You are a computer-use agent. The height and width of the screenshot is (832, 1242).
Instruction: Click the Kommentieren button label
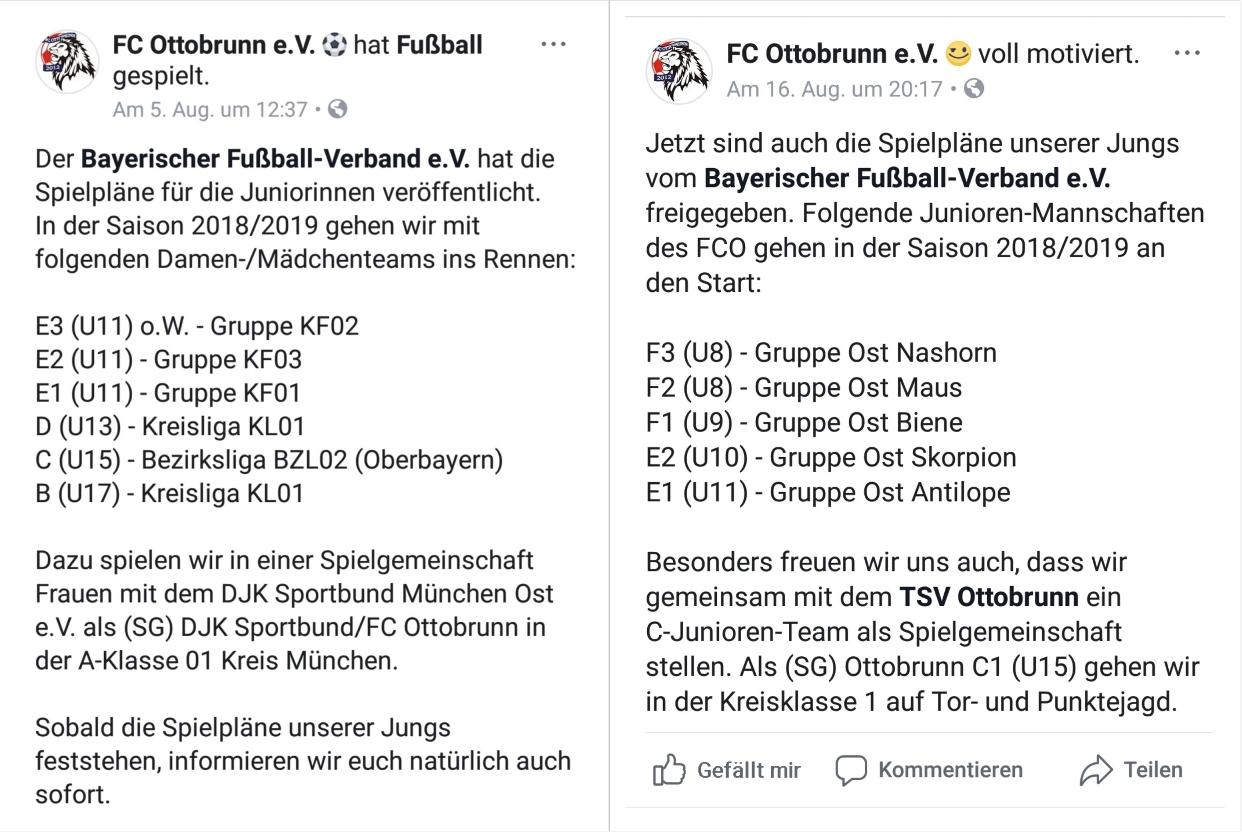950,770
